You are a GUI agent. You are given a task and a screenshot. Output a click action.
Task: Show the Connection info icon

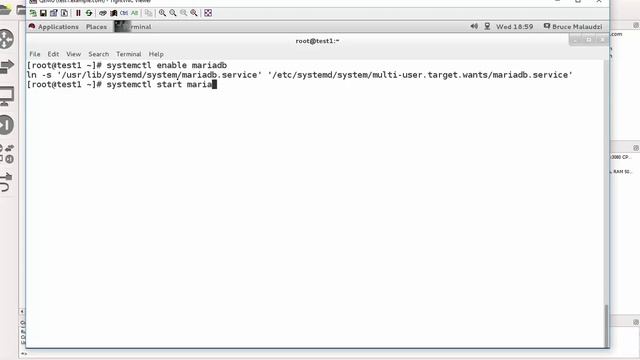point(64,13)
